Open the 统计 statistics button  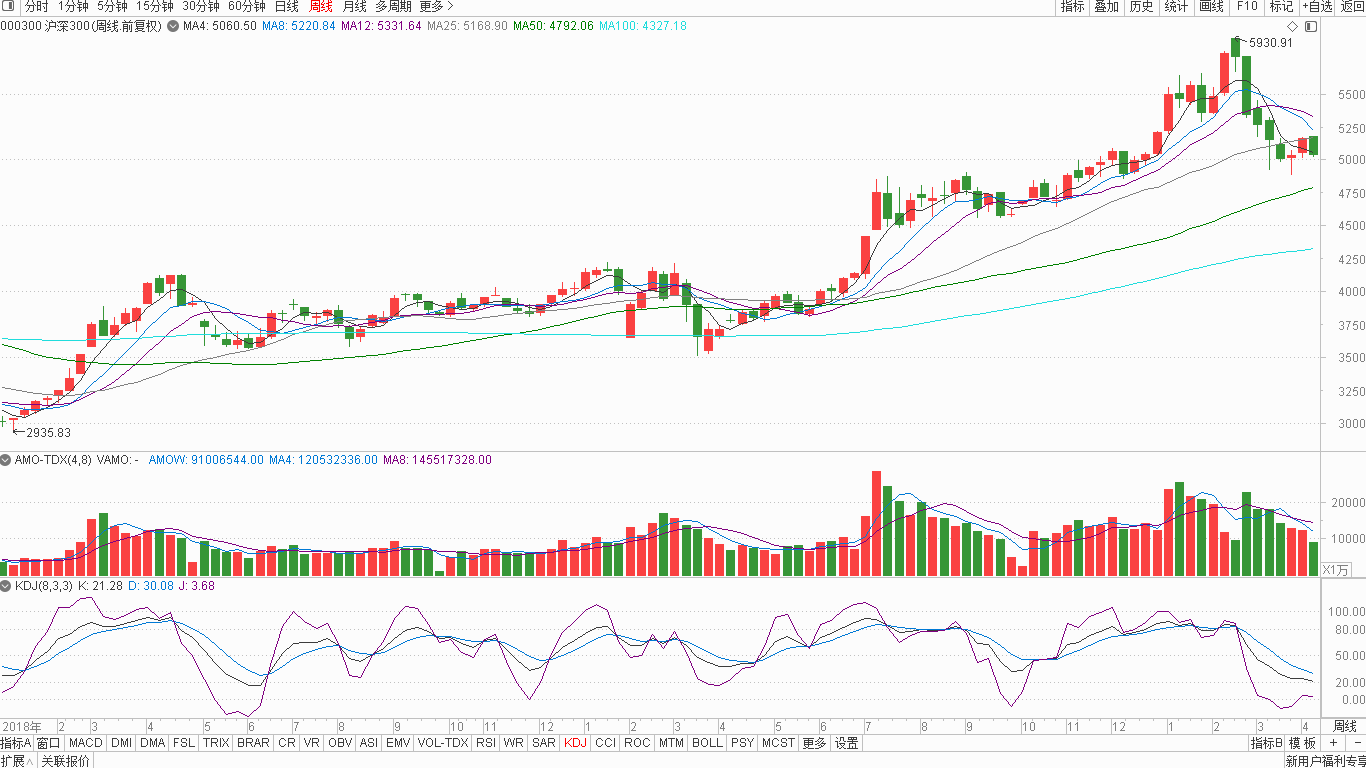[1177, 6]
